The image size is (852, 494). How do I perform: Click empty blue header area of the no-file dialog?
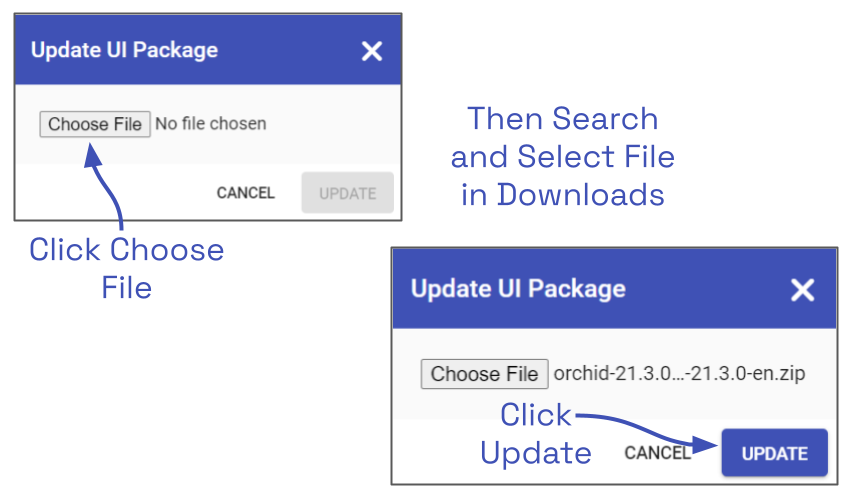[x=290, y=50]
